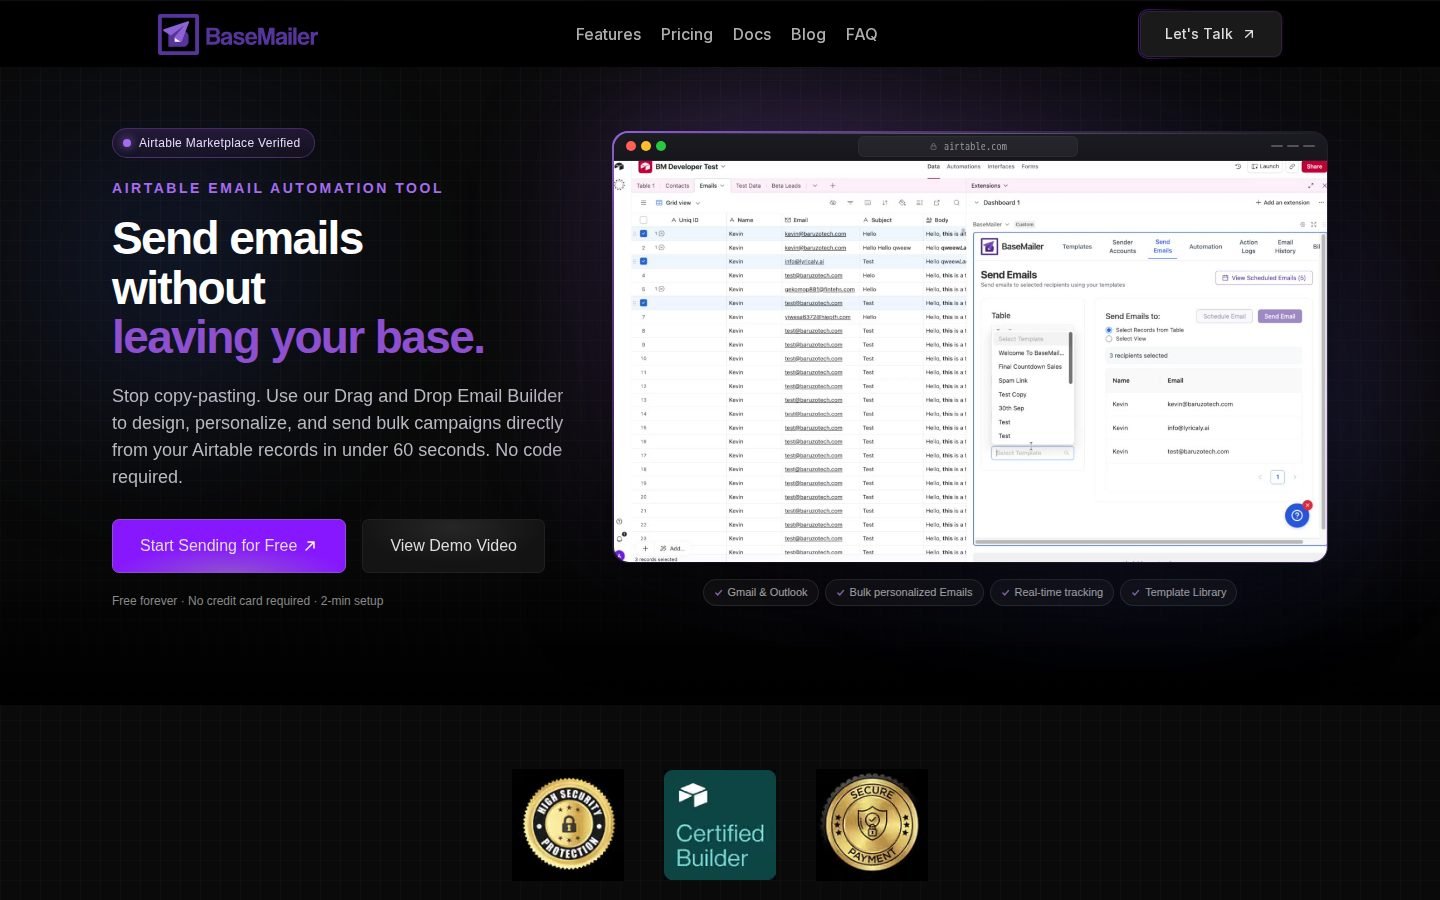Click View Scheduled Emails (5)

coord(1264,278)
